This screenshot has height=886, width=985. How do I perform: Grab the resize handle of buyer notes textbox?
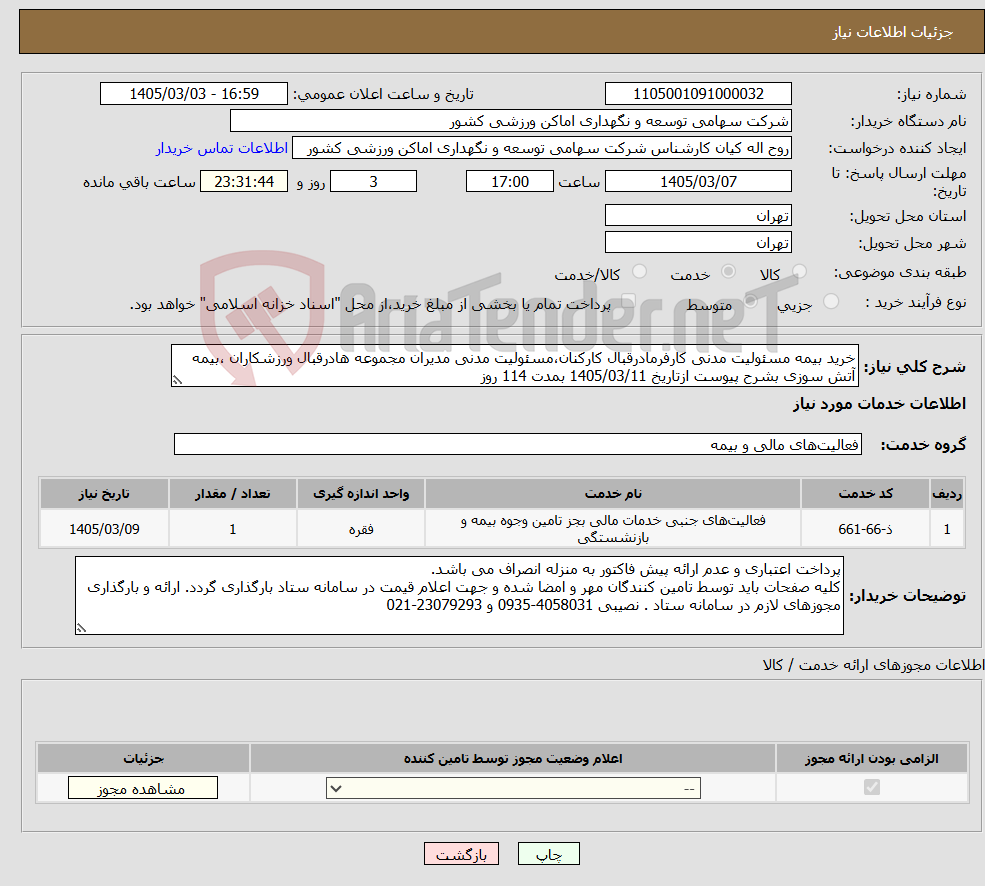pos(81,628)
